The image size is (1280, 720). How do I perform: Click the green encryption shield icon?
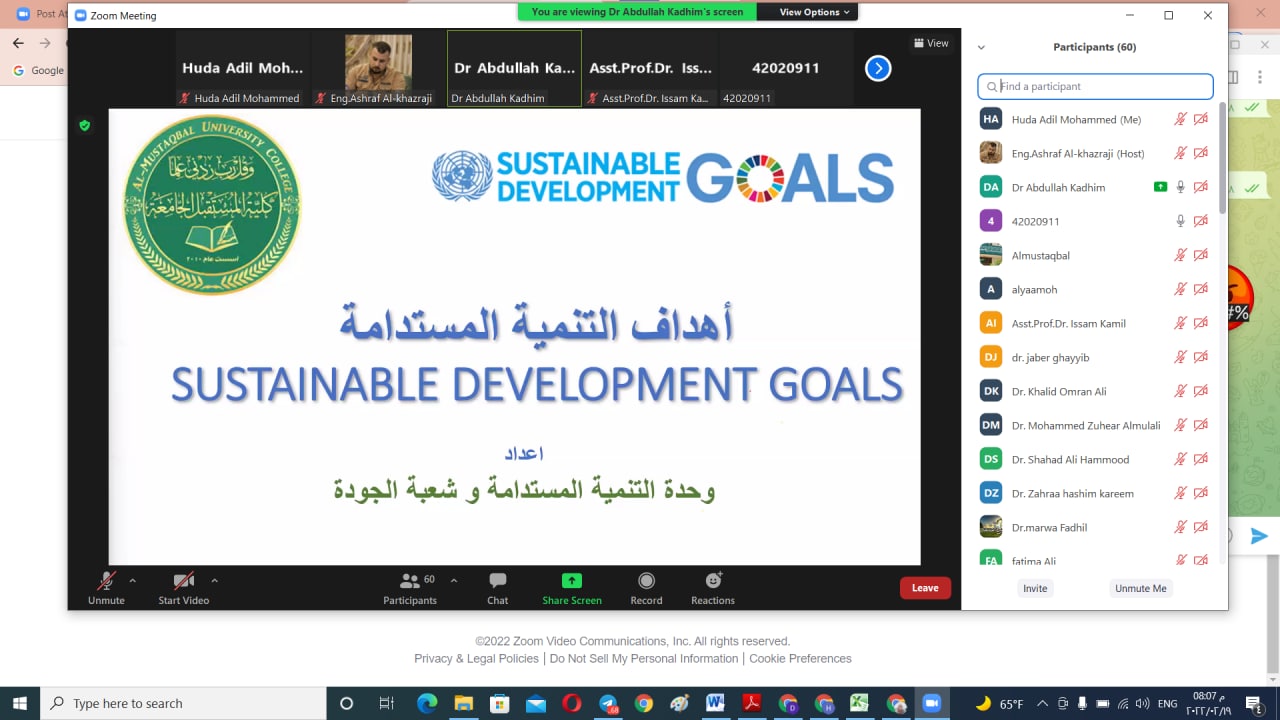point(84,125)
